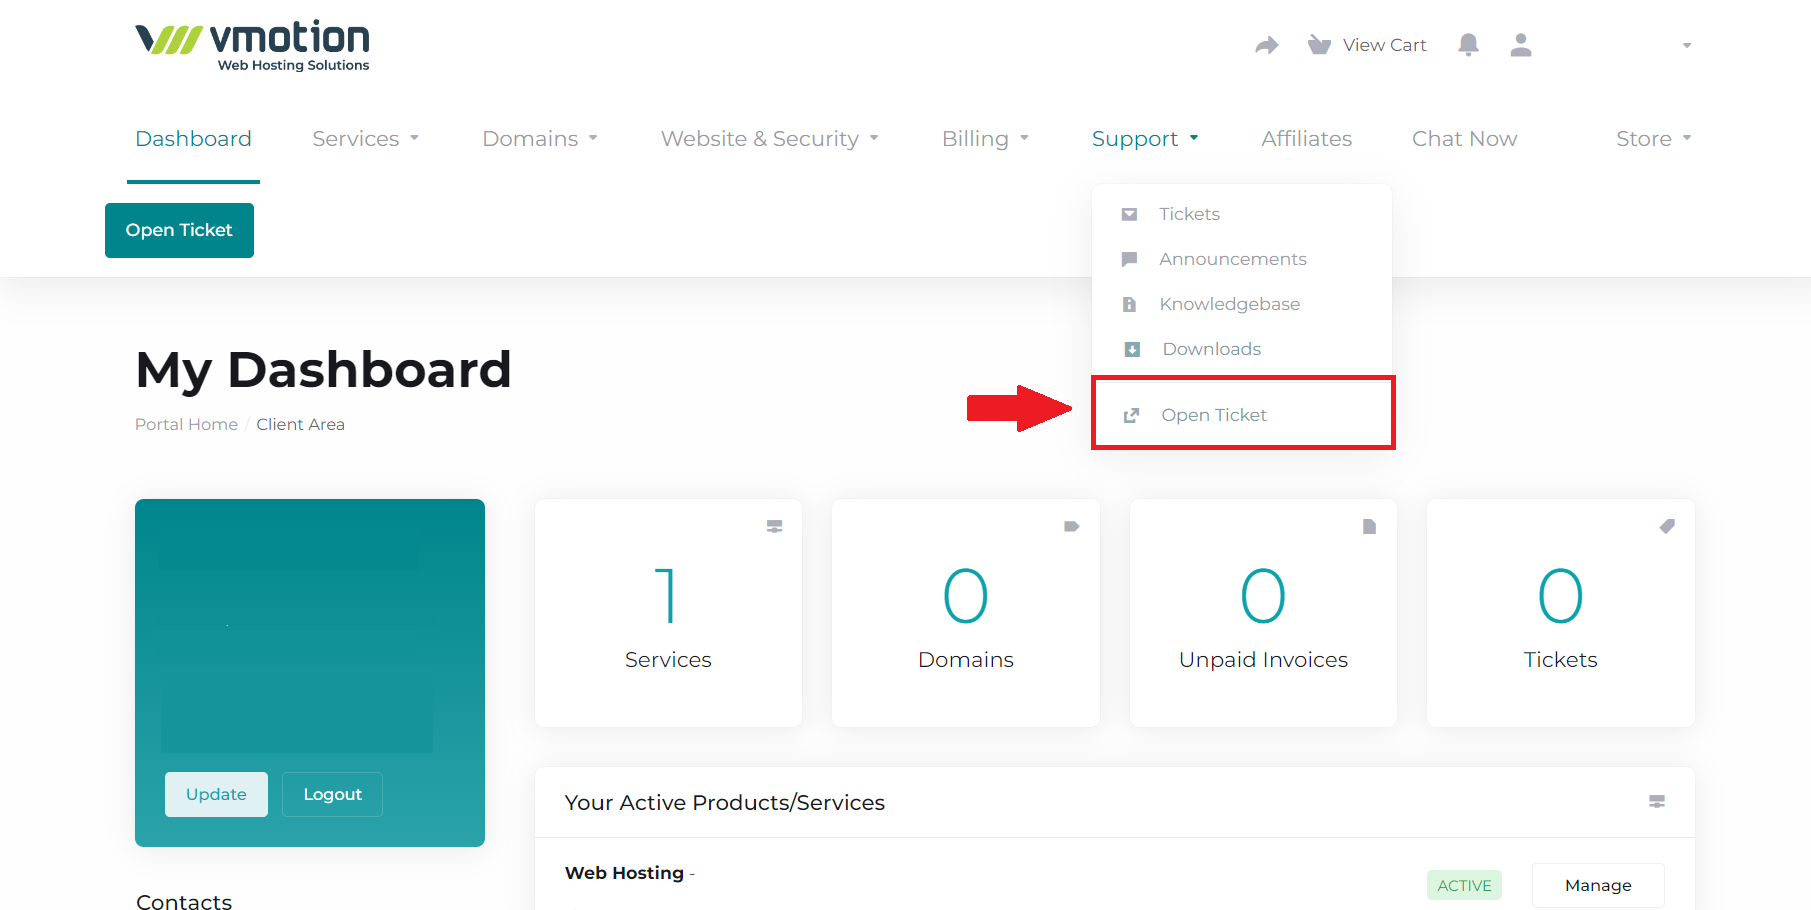Click the user account avatar icon
This screenshot has width=1811, height=910.
tap(1521, 45)
